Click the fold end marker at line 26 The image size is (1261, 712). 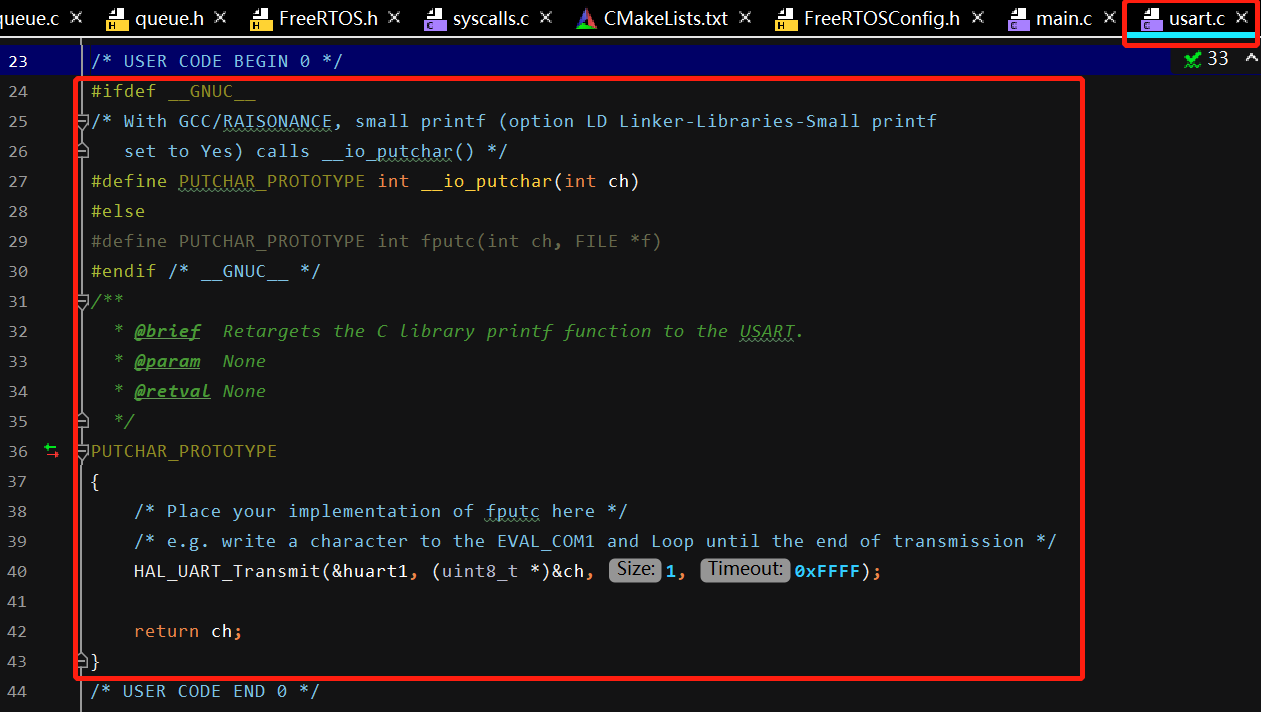[x=83, y=151]
